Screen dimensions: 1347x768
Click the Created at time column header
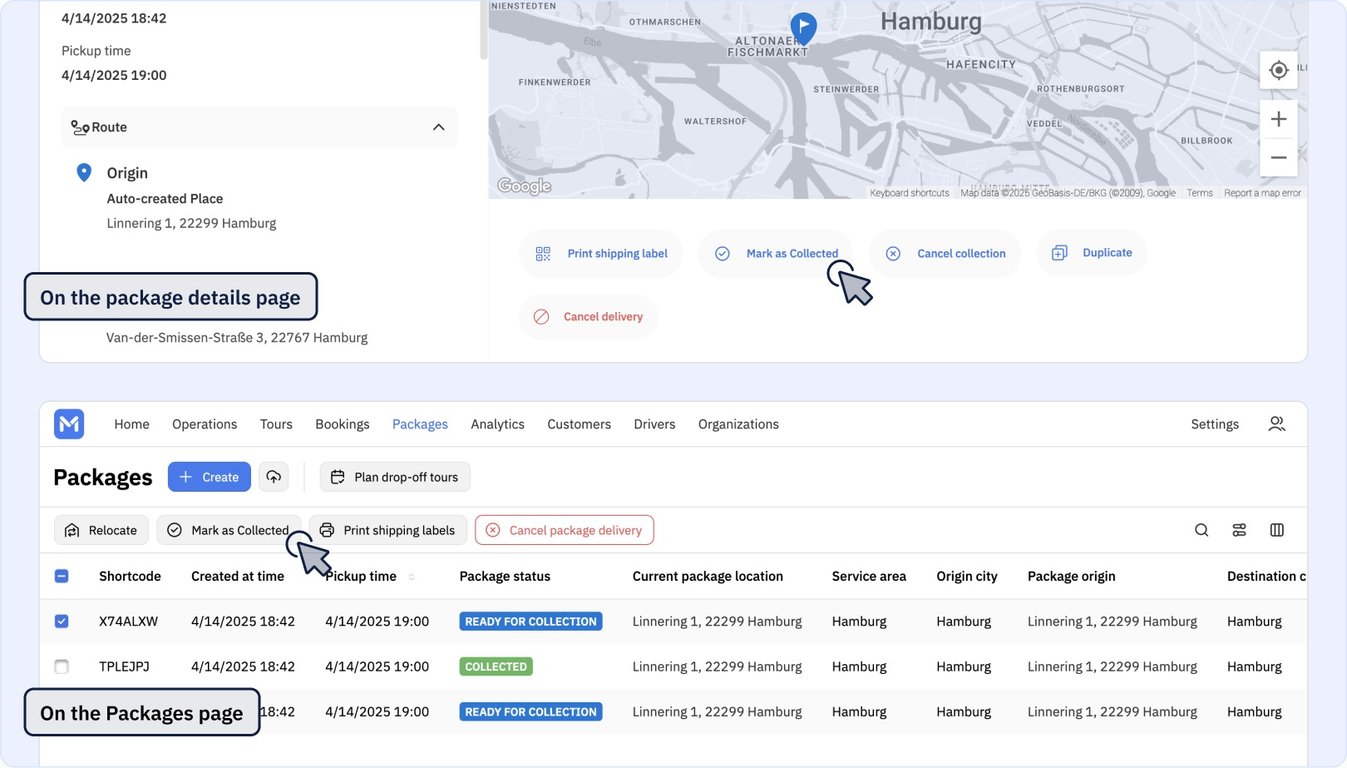(x=238, y=576)
